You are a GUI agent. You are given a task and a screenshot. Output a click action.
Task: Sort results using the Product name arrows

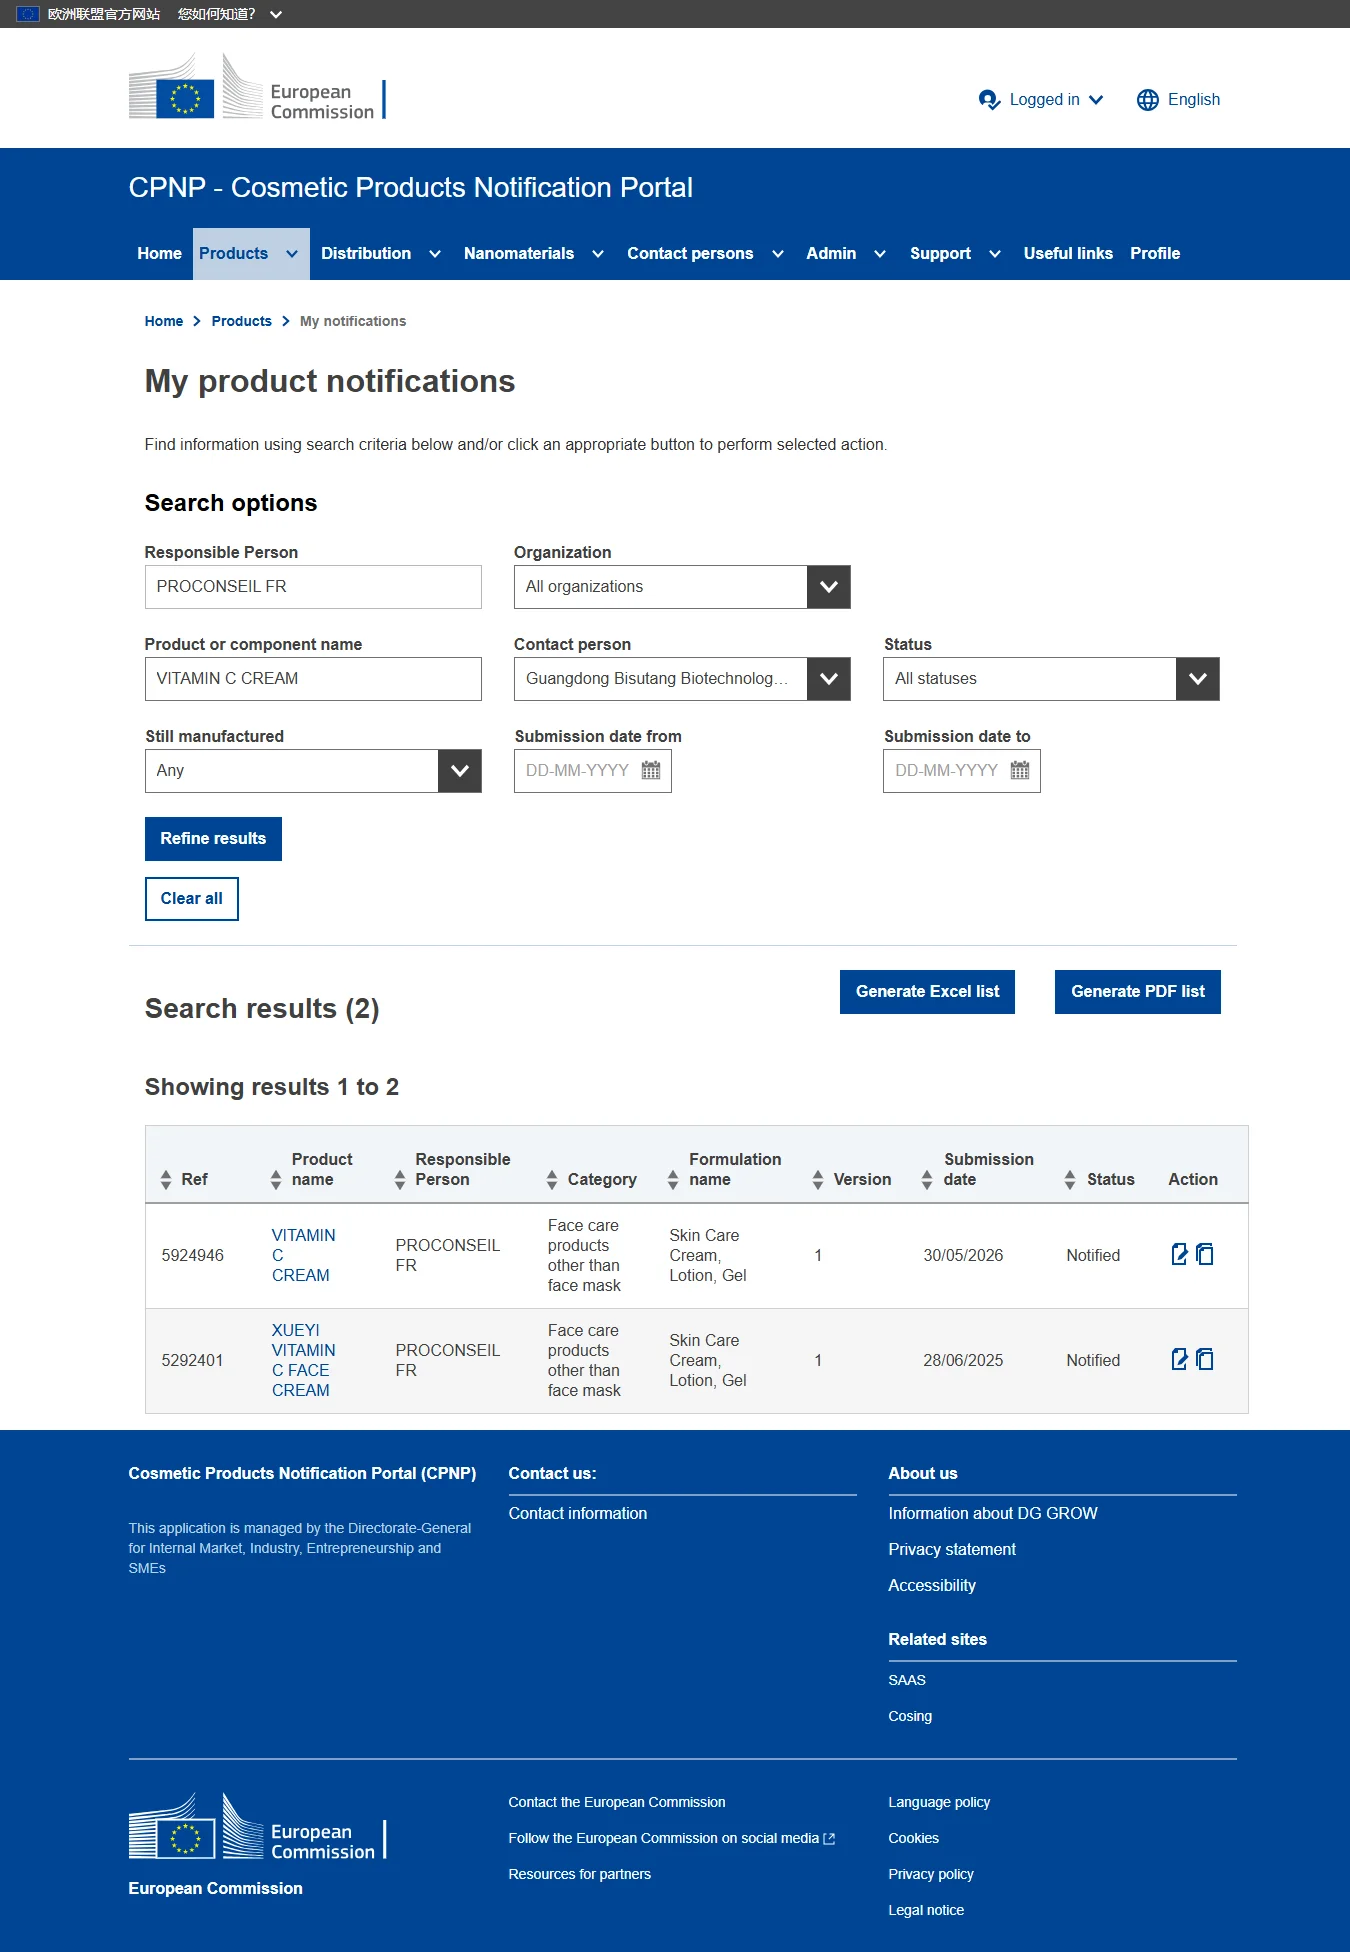pyautogui.click(x=276, y=1180)
